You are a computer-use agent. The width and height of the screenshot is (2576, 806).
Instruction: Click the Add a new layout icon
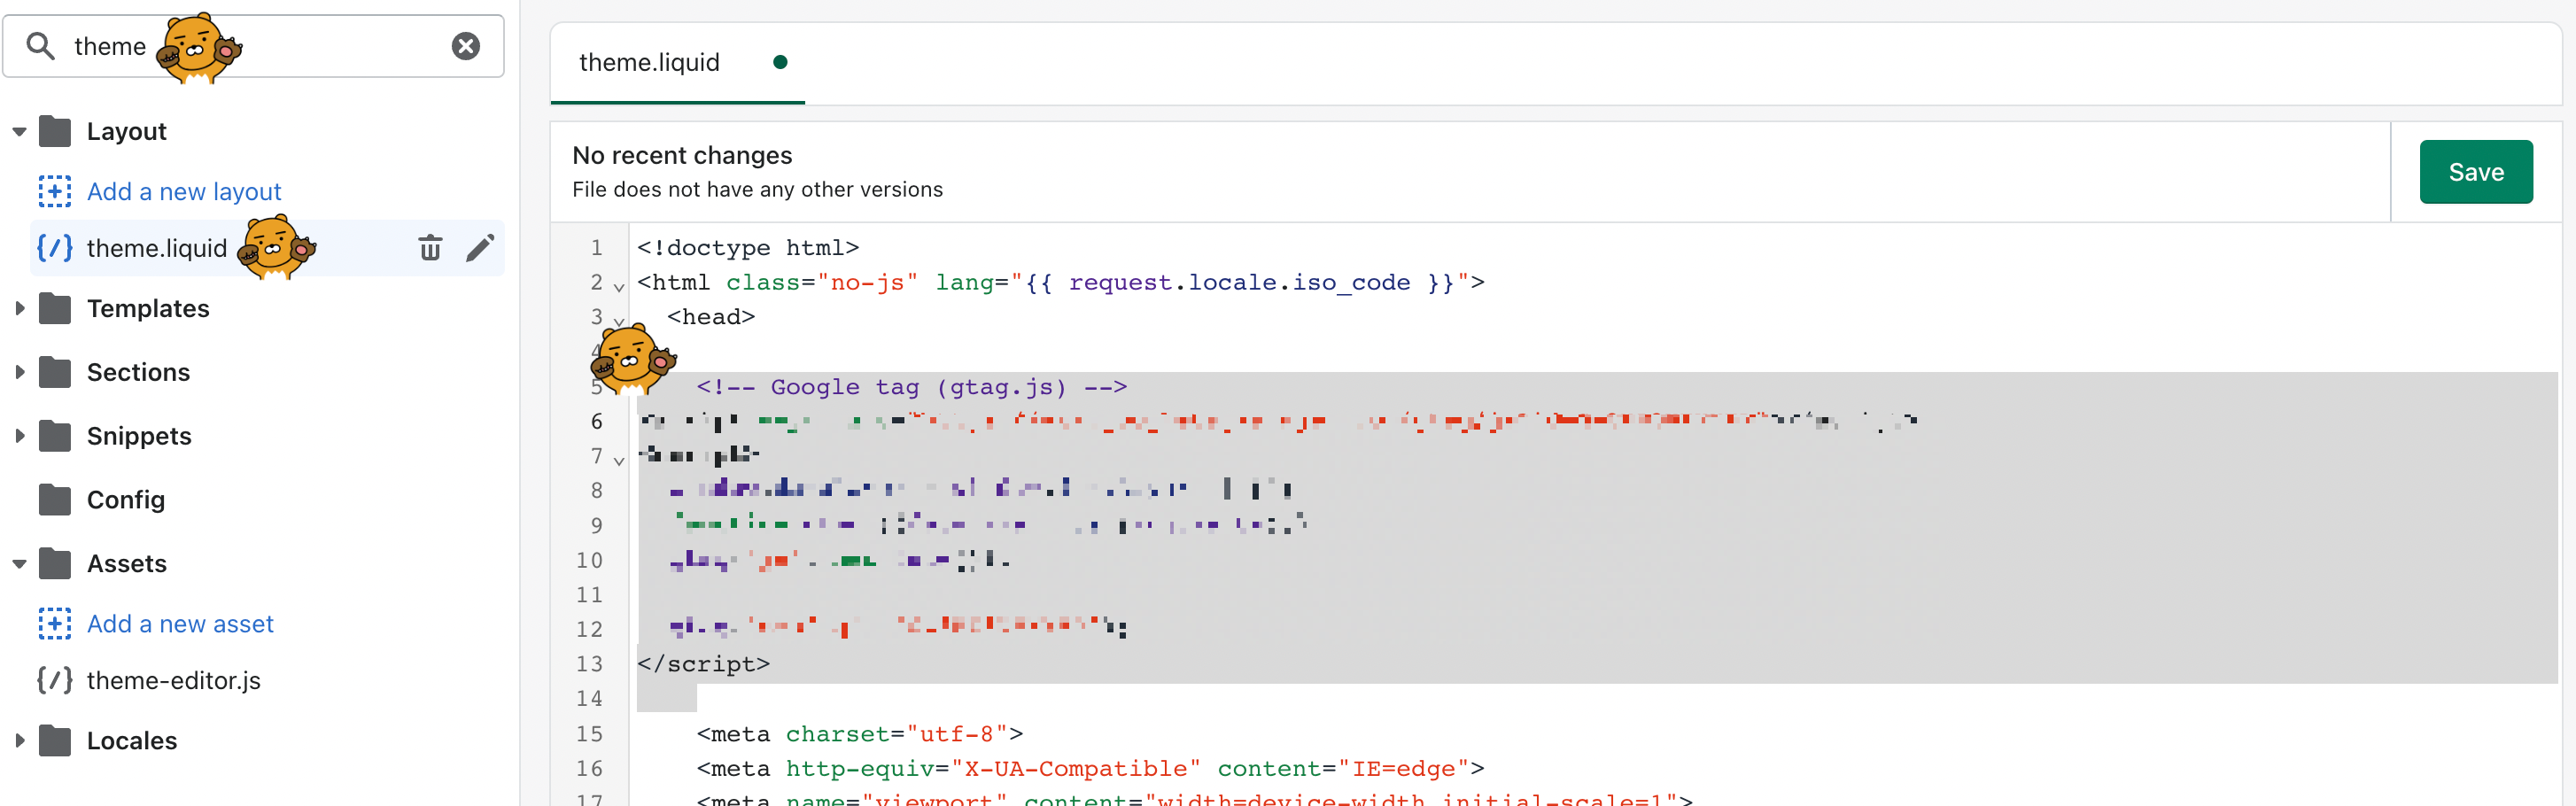55,191
